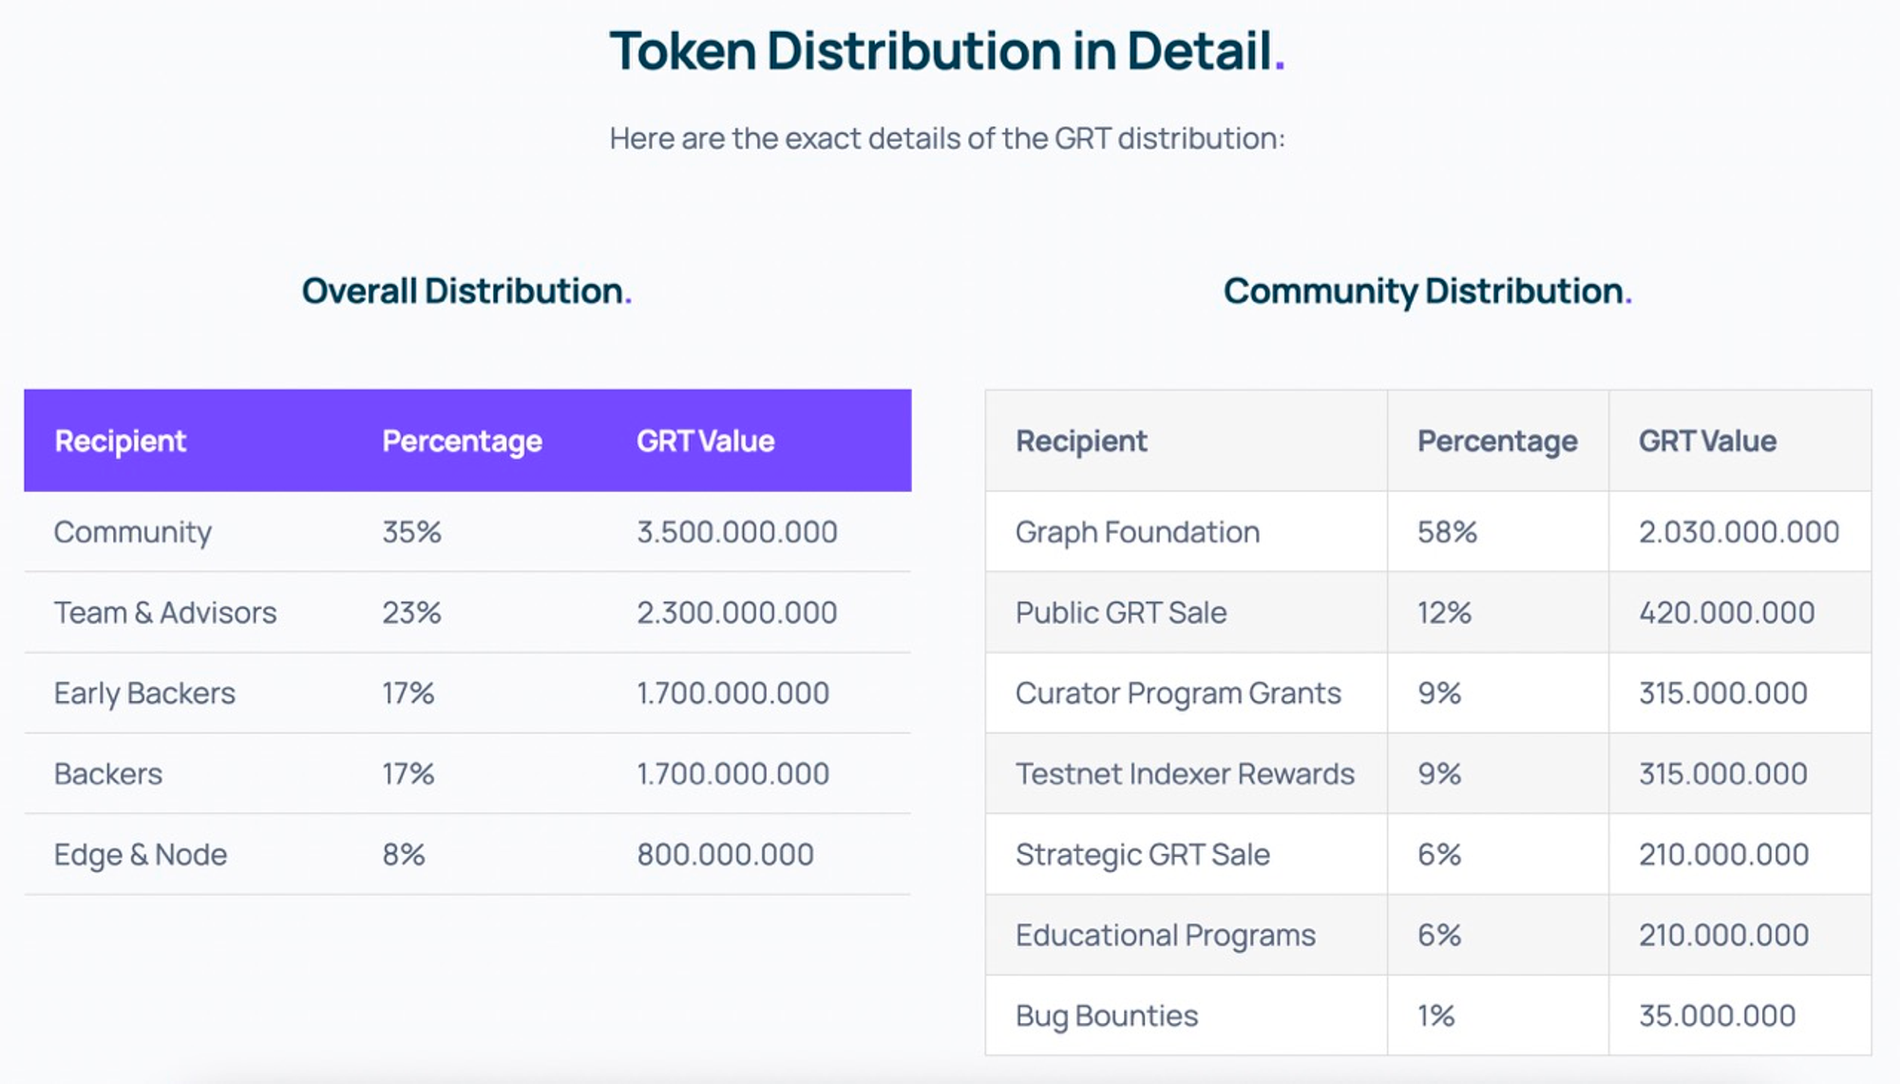This screenshot has height=1084, width=1900.
Task: Click the Token Distribution in Detail heading
Action: coord(946,51)
